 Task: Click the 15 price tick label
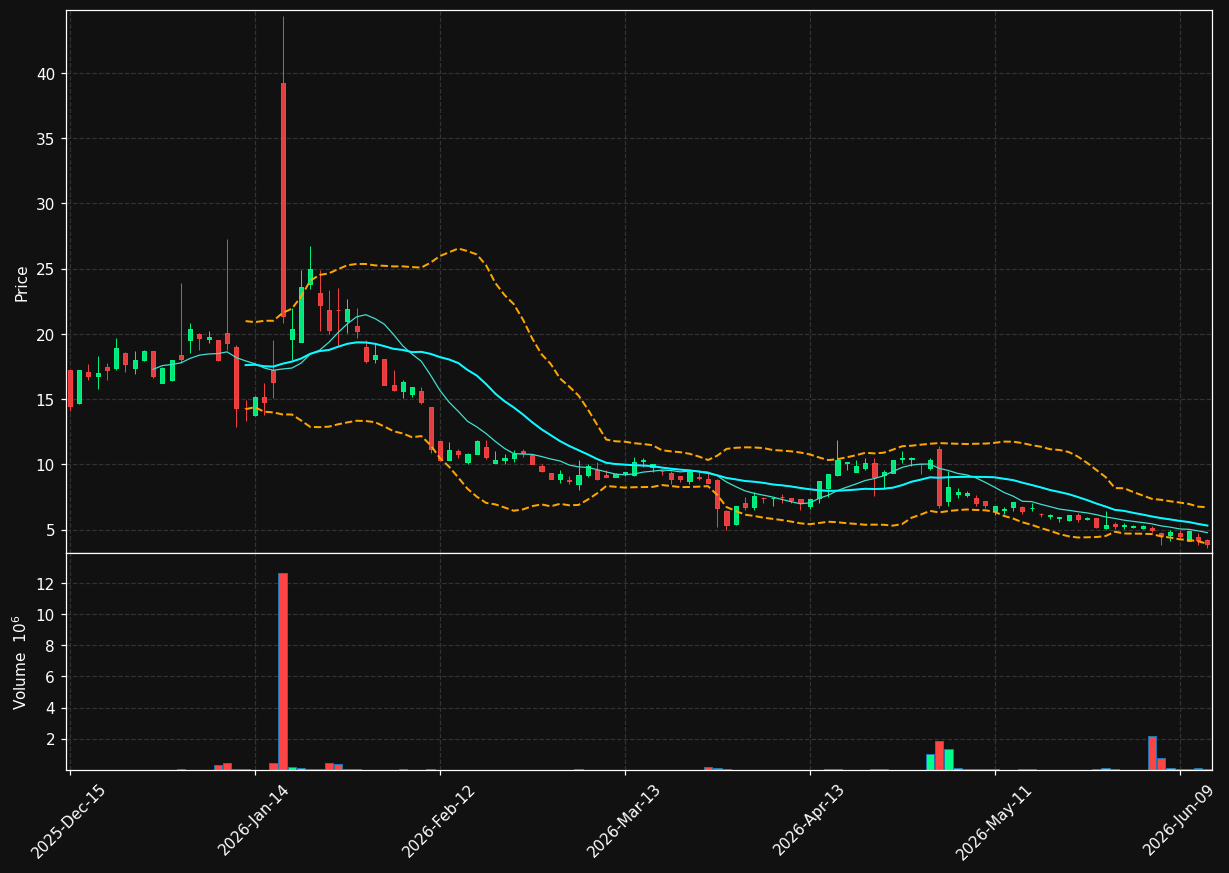pos(48,400)
